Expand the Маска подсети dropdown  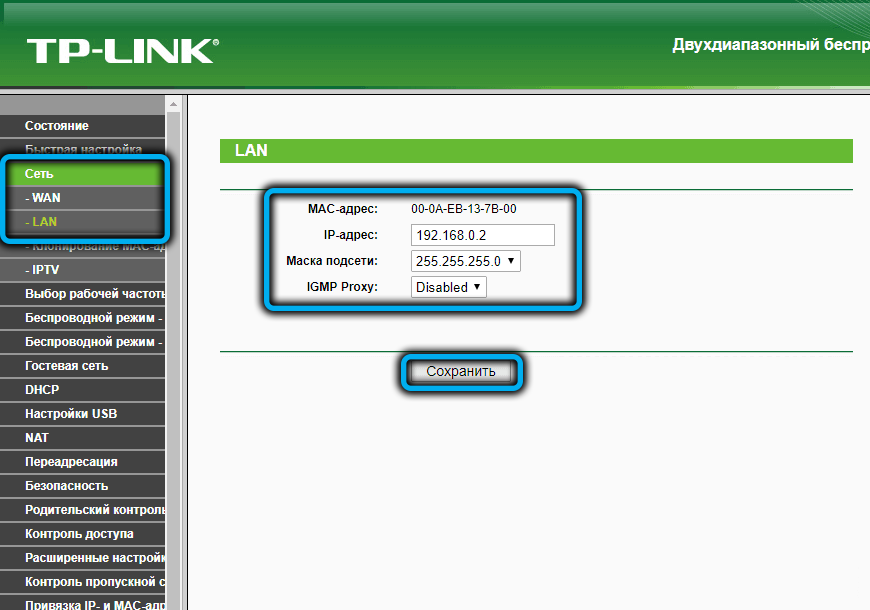pyautogui.click(x=465, y=261)
